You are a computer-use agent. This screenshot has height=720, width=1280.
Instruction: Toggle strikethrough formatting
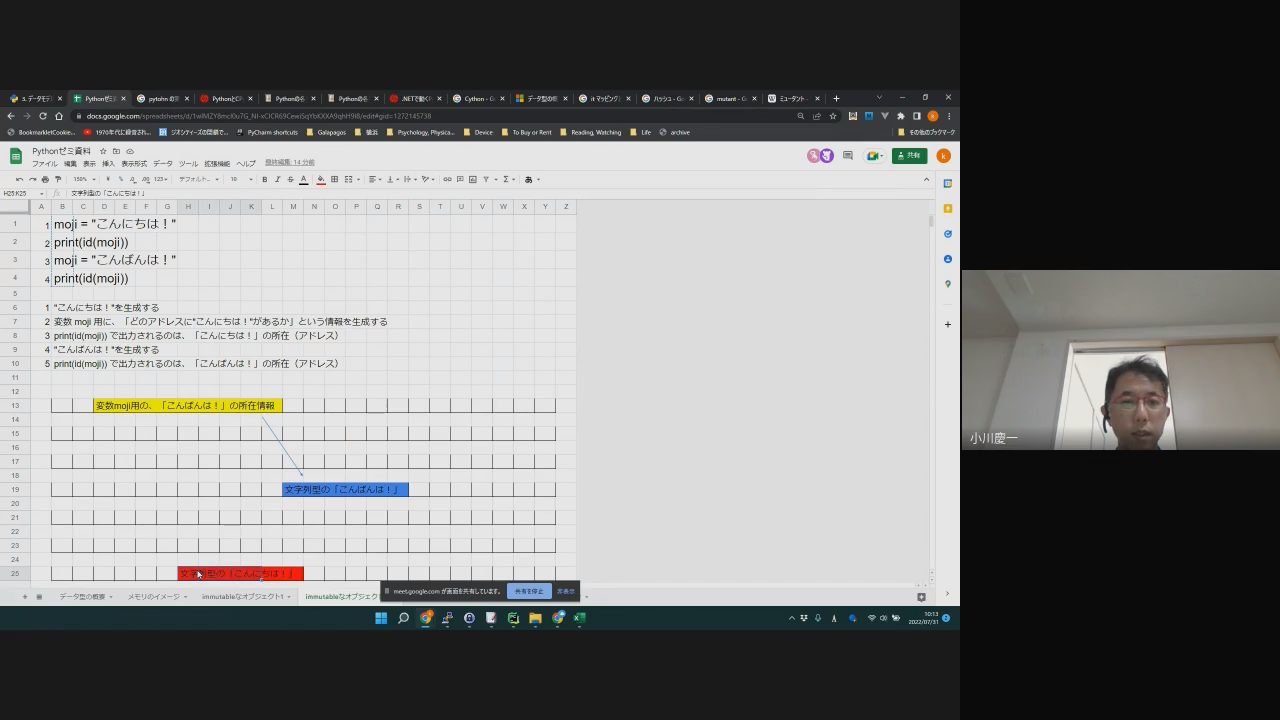290,180
